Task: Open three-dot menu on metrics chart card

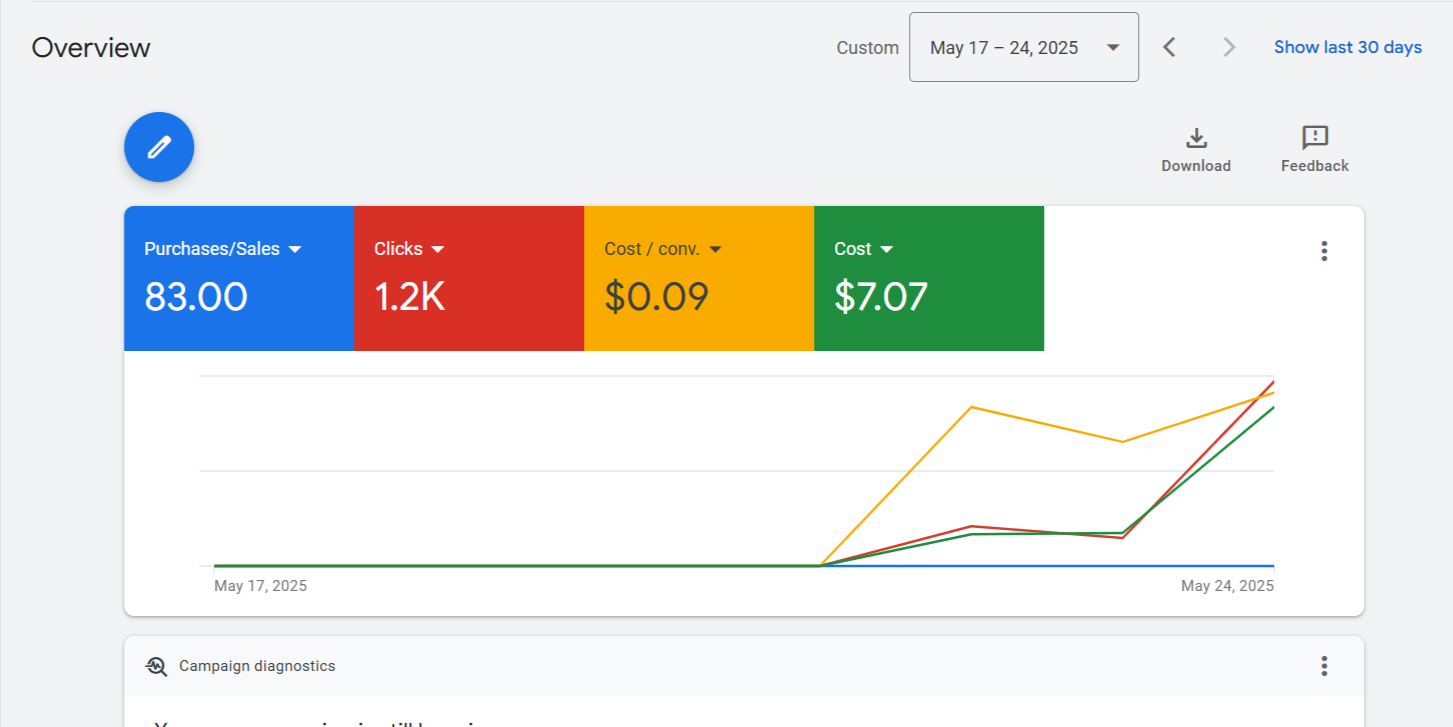Action: coord(1324,251)
